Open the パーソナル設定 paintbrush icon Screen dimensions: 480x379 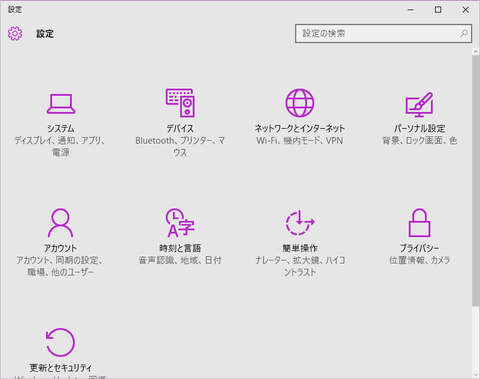419,104
